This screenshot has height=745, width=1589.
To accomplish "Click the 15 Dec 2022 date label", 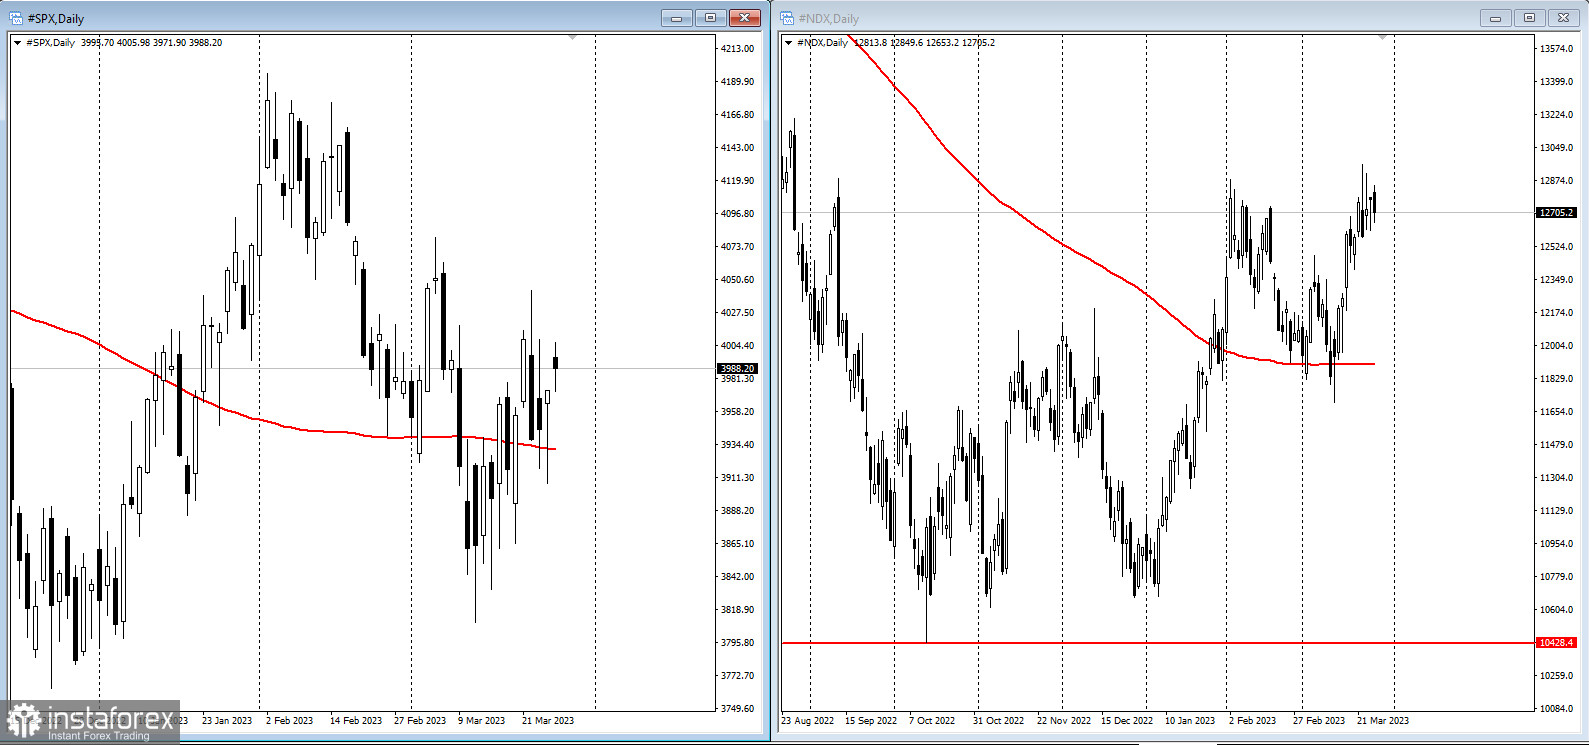I will pyautogui.click(x=1127, y=721).
